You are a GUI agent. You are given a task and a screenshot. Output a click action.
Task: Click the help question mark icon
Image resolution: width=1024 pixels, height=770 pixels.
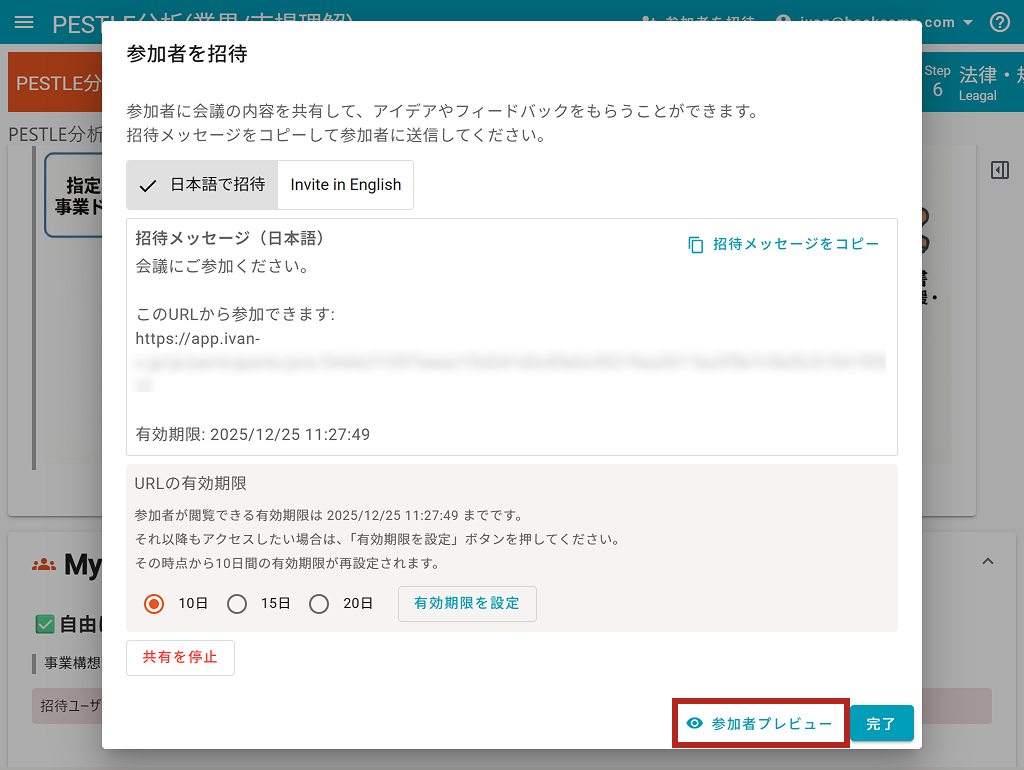[x=999, y=22]
